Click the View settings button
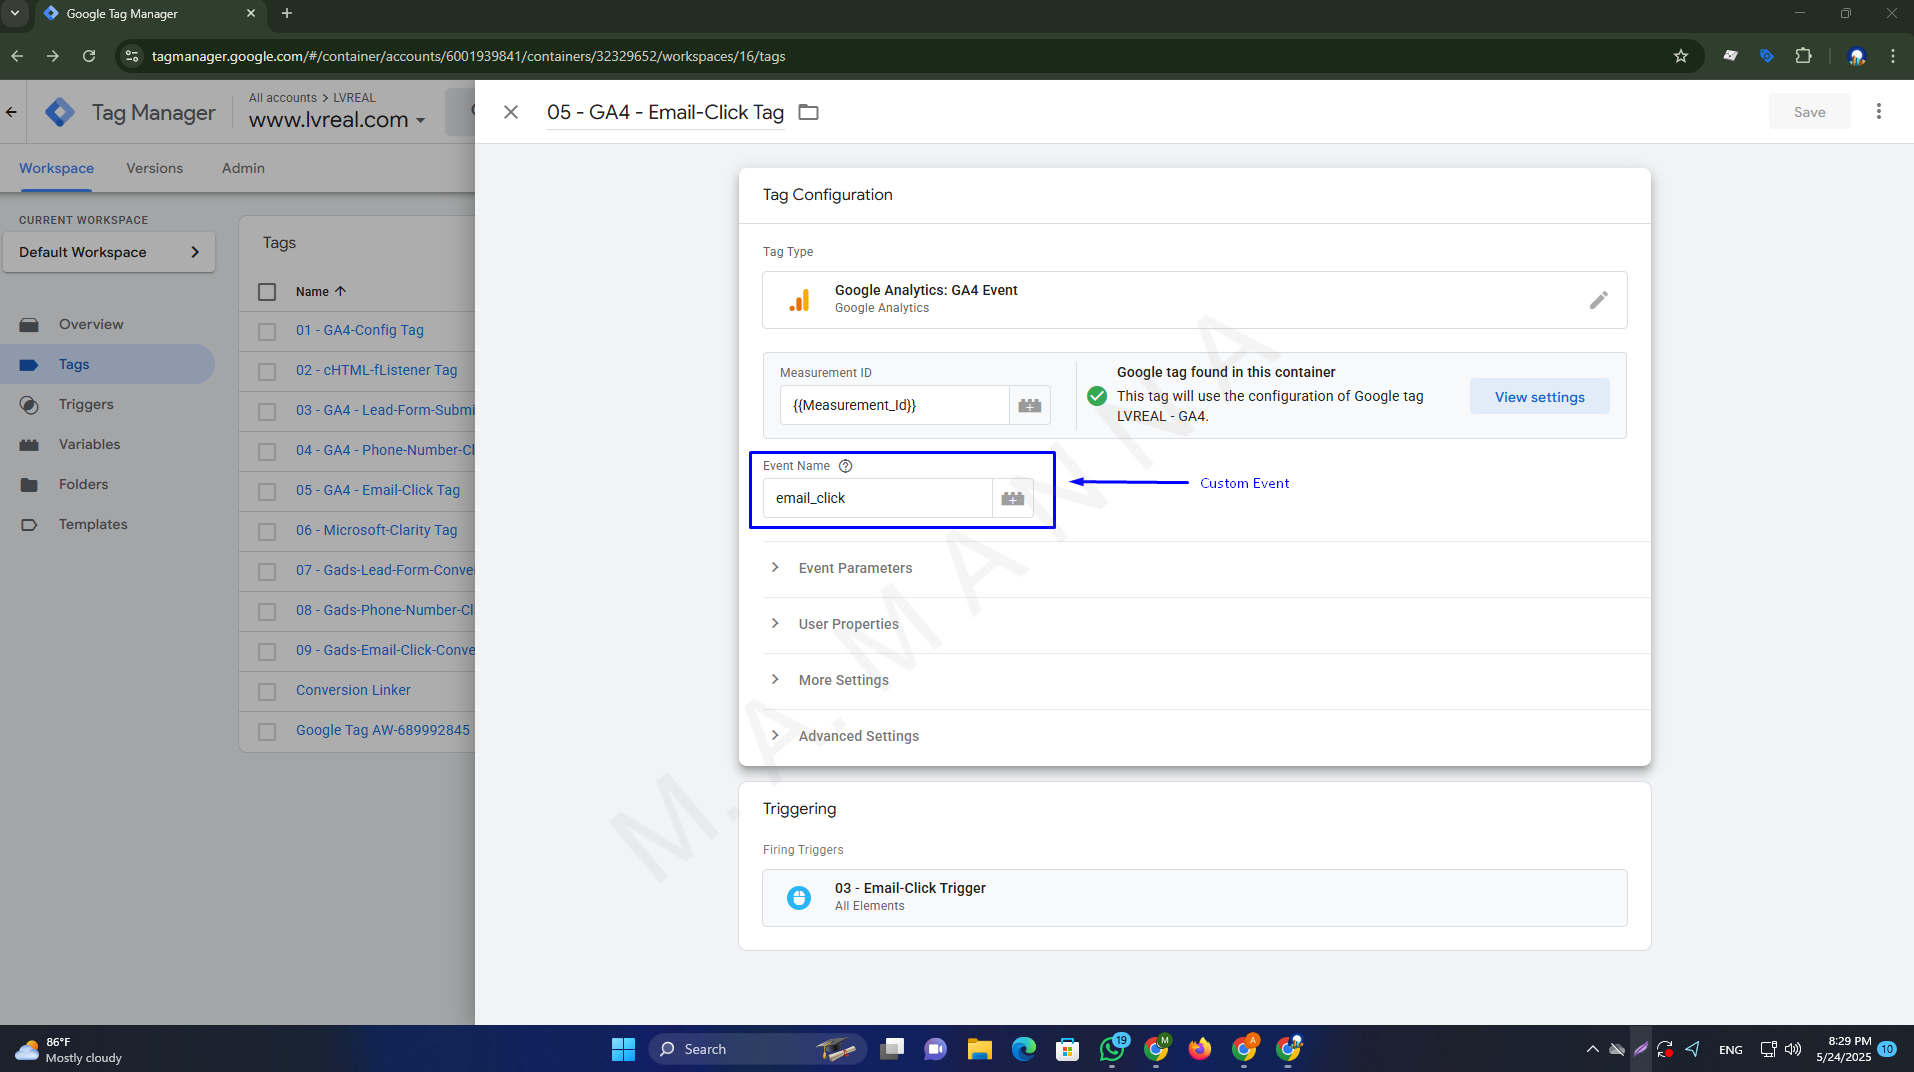Screen dimensions: 1914x1072 pos(1539,397)
